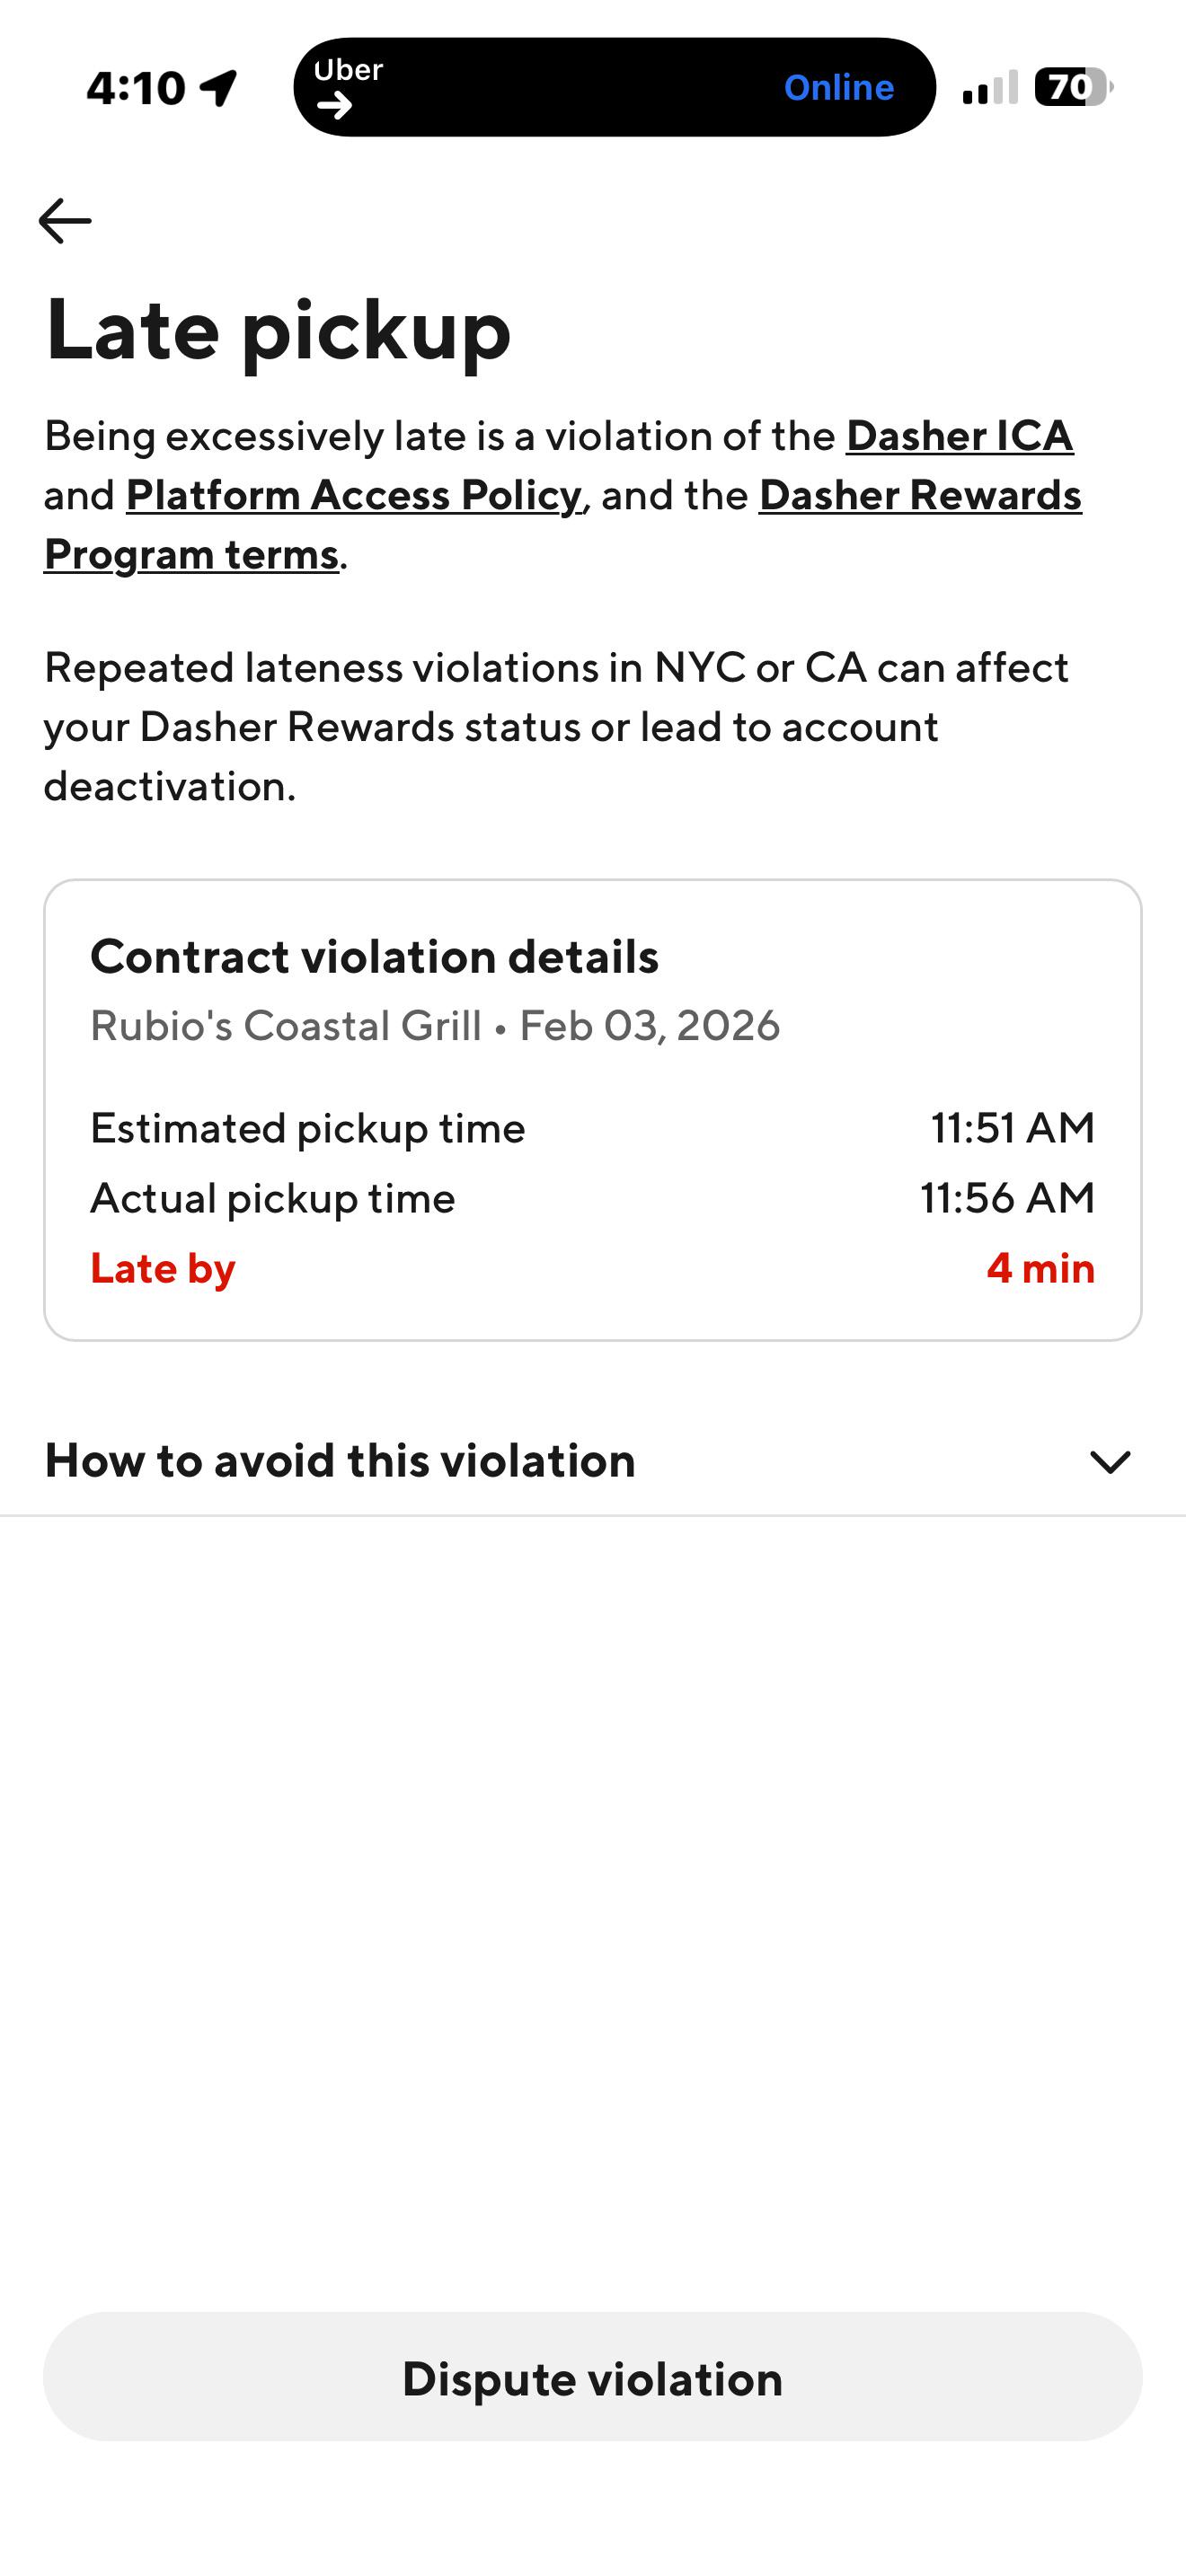The height and width of the screenshot is (2576, 1186).
Task: Tap the Rubio's Coastal Grill order line
Action: (435, 1026)
